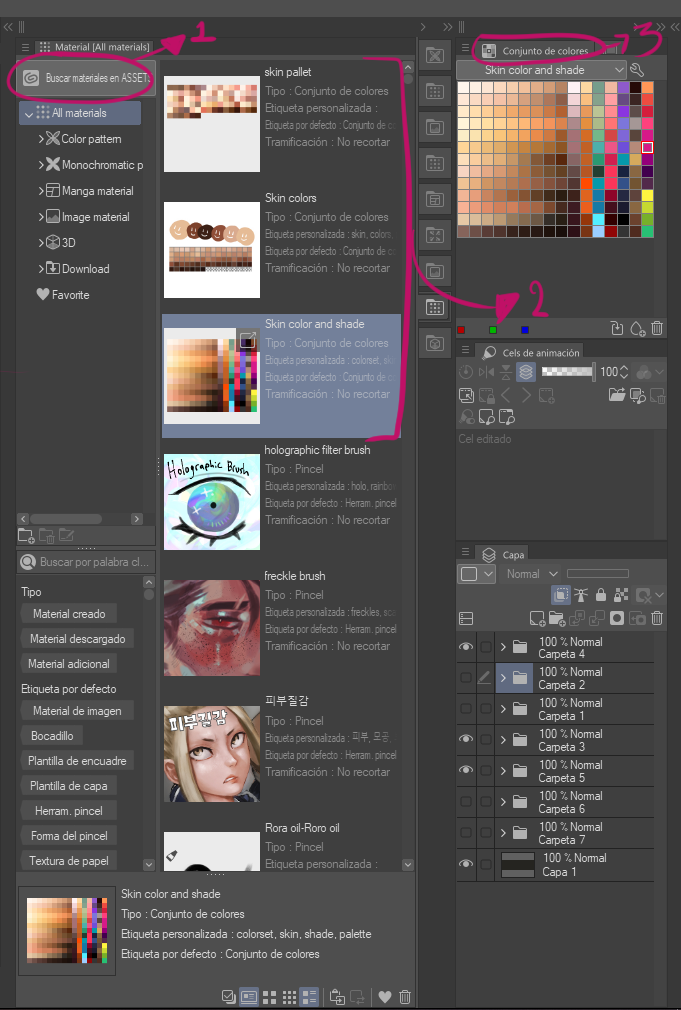Image resolution: width=681 pixels, height=1010 pixels.
Task: Click paste material to canvas icon
Action: pyautogui.click(x=337, y=996)
